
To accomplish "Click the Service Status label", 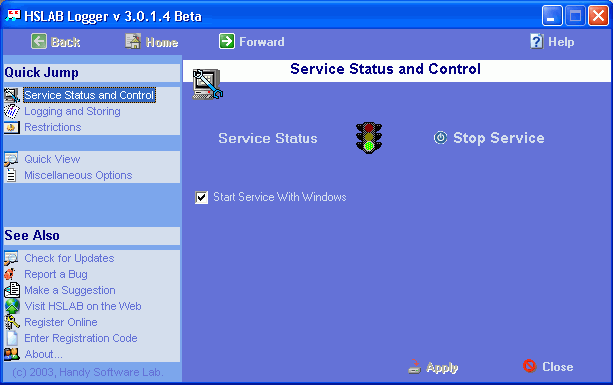I will tap(268, 138).
